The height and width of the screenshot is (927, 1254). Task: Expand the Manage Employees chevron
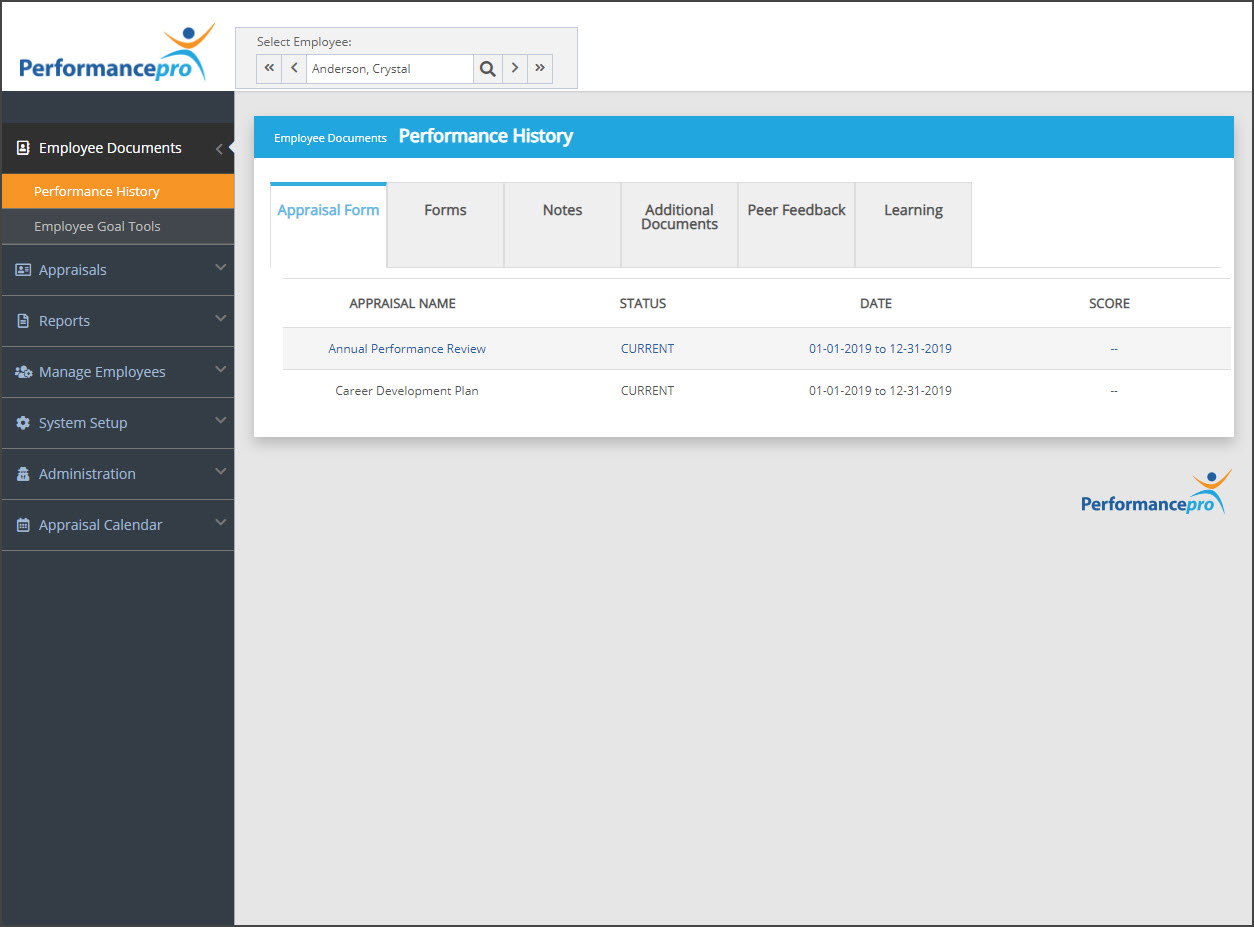tap(221, 370)
